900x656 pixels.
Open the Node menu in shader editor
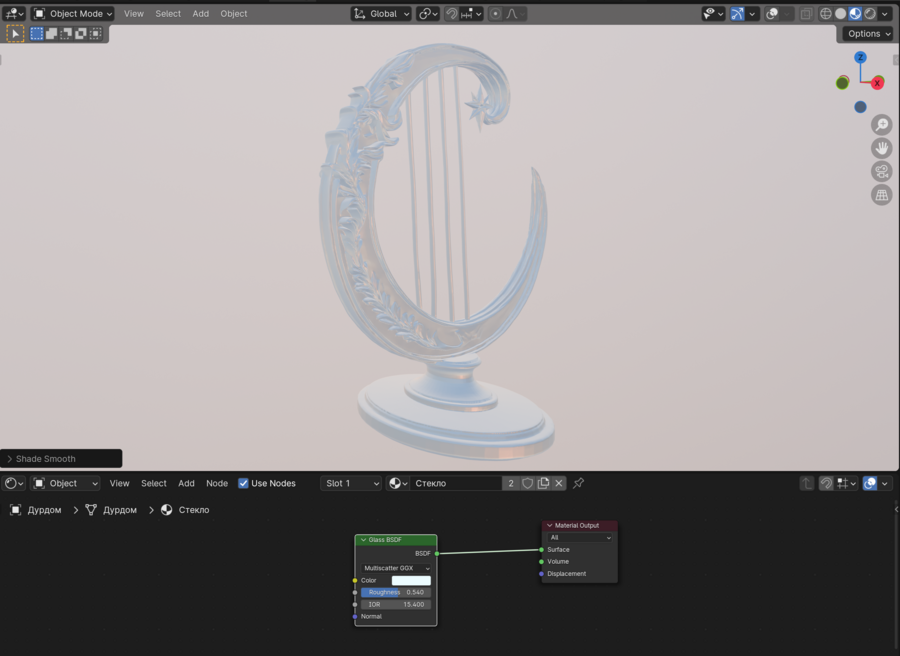[x=217, y=483]
